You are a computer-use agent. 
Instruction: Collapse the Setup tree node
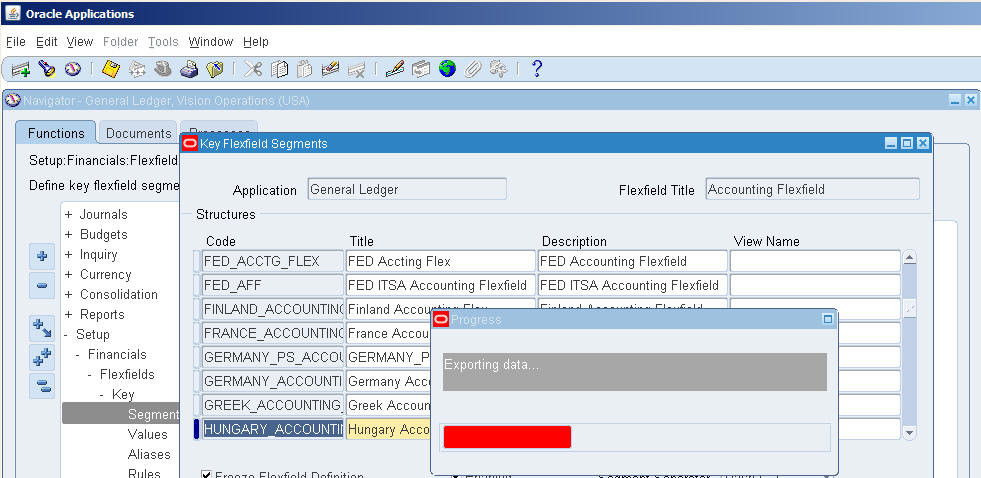tap(66, 335)
